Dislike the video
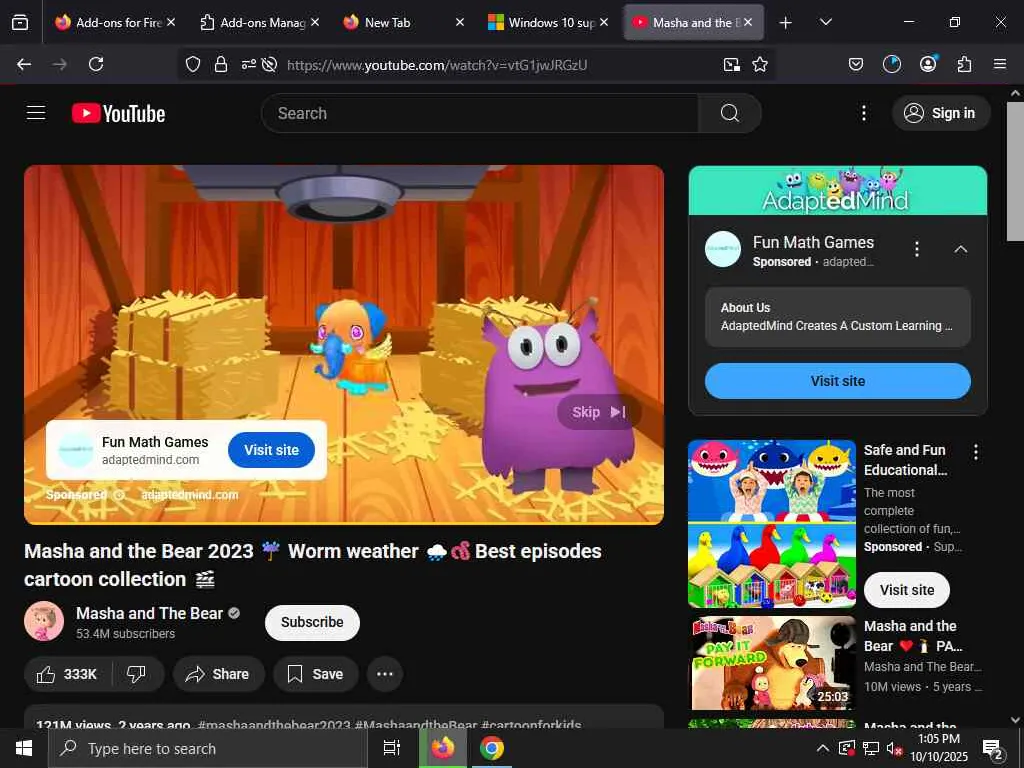Viewport: 1024px width, 768px height. tap(136, 674)
